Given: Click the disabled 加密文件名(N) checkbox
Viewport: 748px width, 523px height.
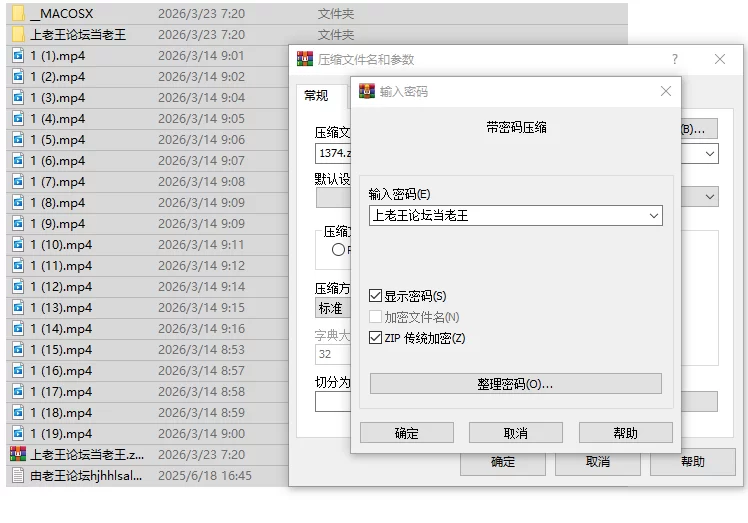Looking at the screenshot, I should (x=375, y=317).
